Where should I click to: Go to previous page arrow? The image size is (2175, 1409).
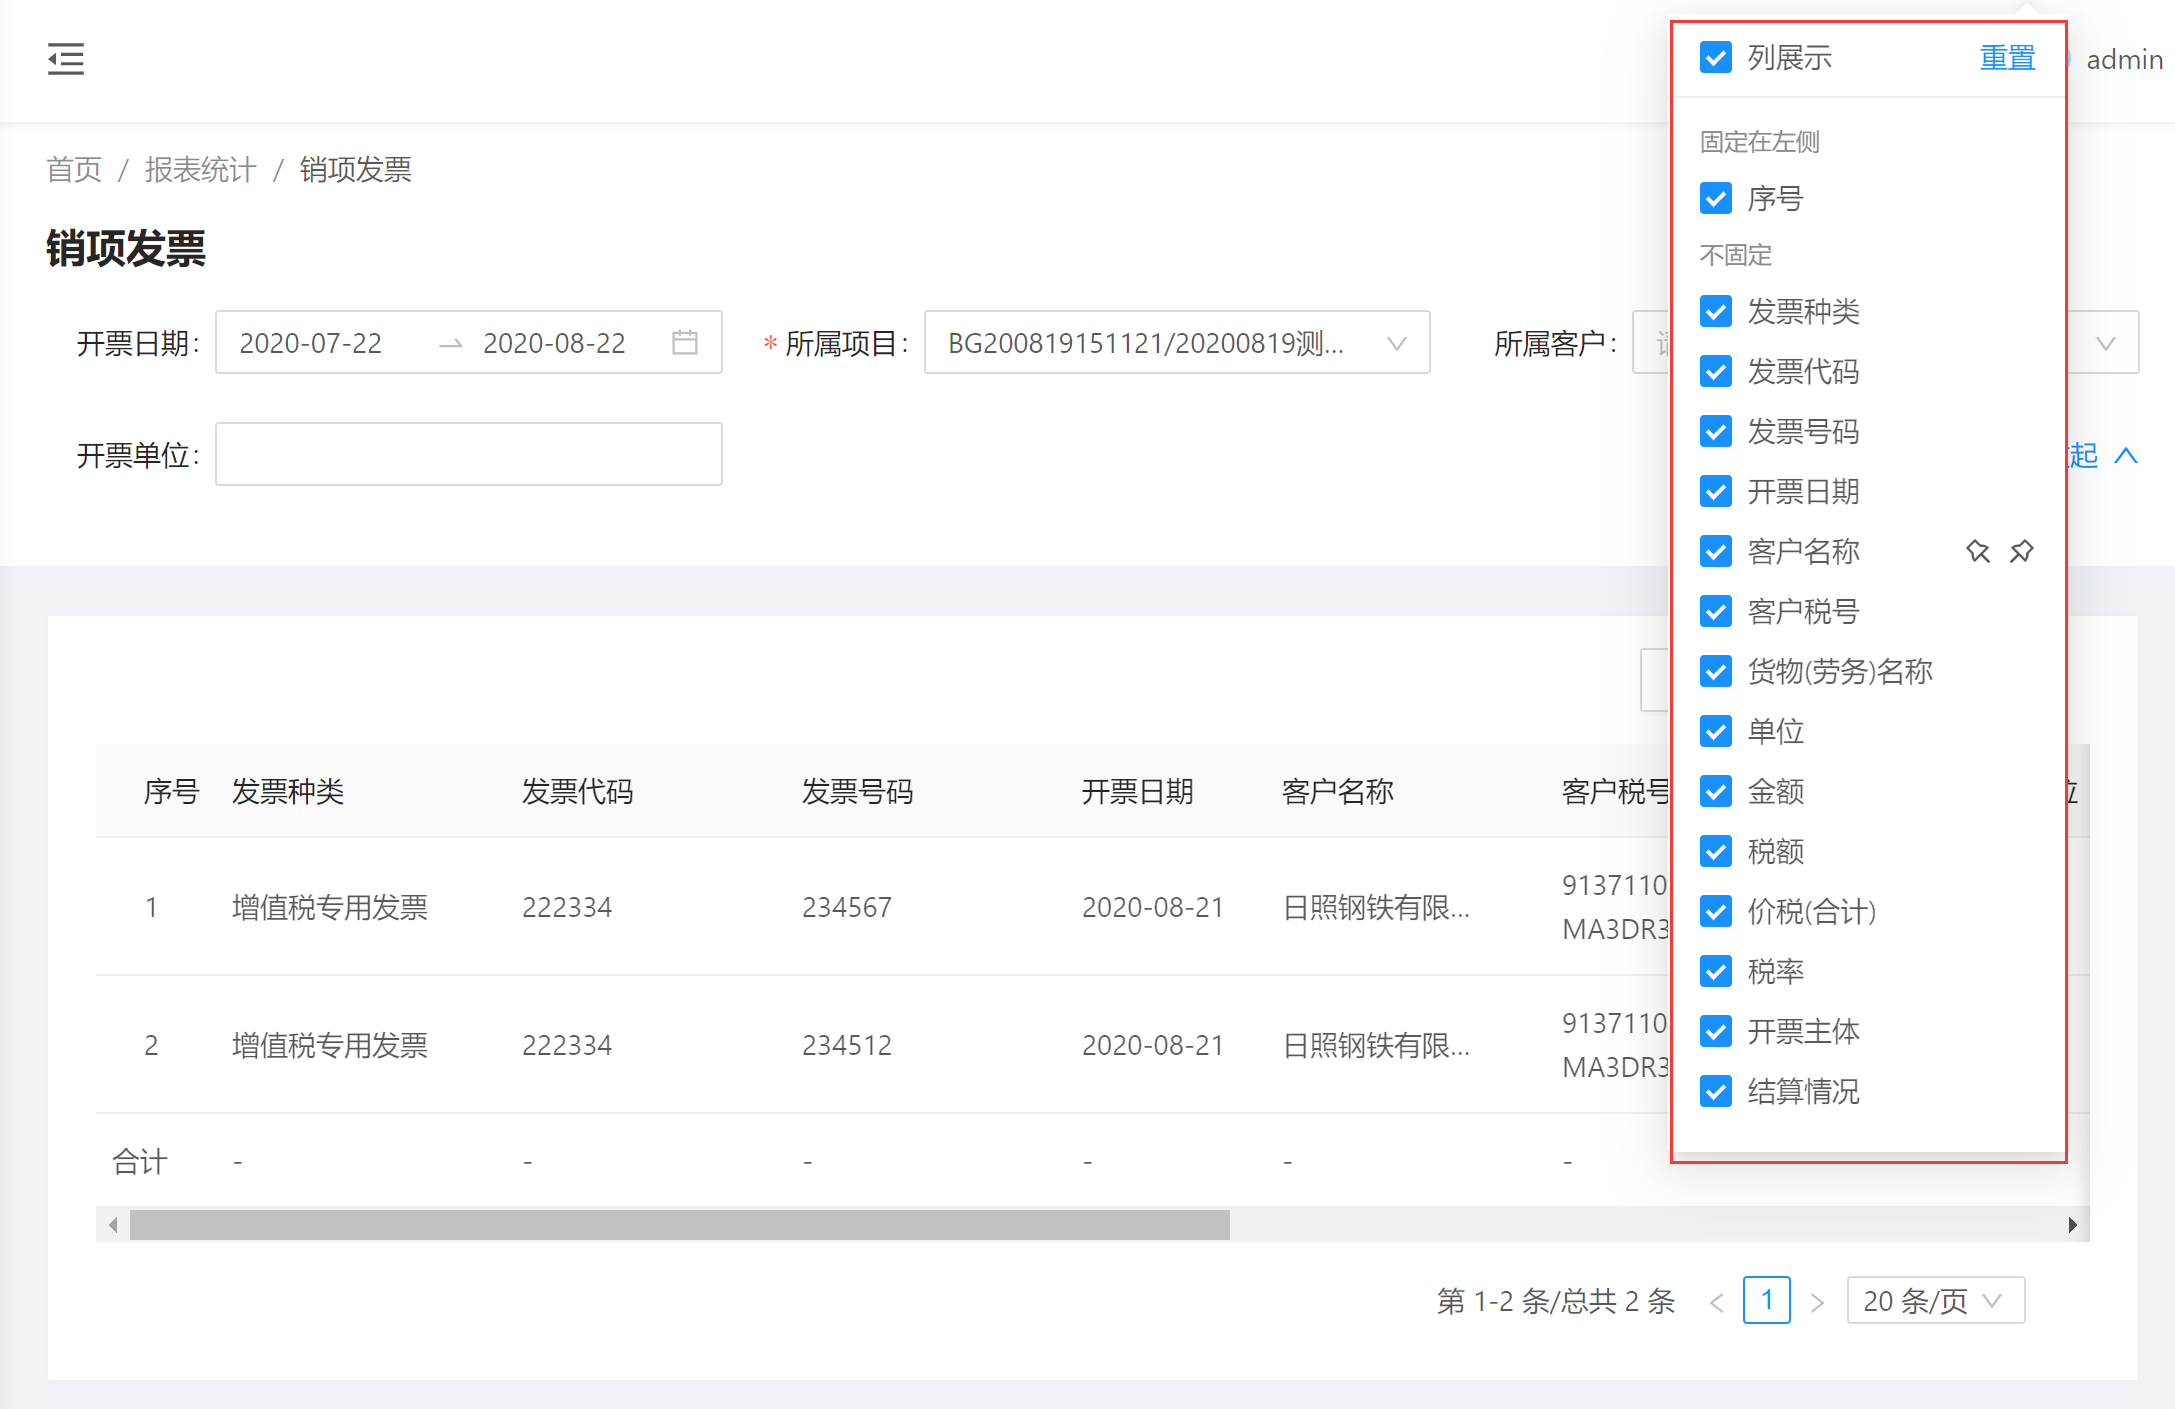click(1717, 1302)
